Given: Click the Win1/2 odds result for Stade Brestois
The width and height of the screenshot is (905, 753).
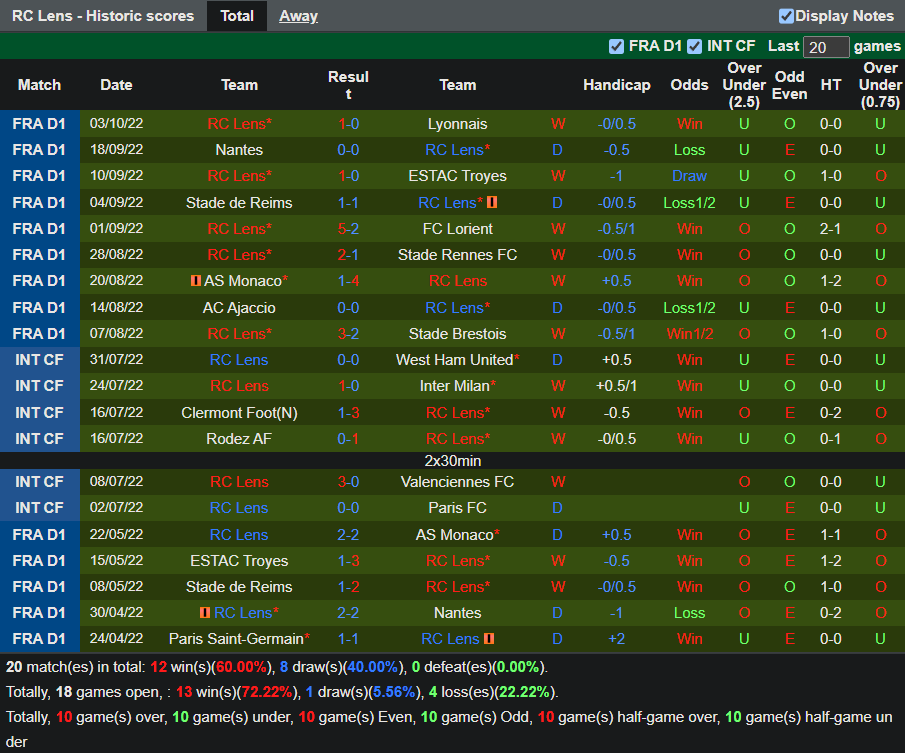Looking at the screenshot, I should 689,334.
